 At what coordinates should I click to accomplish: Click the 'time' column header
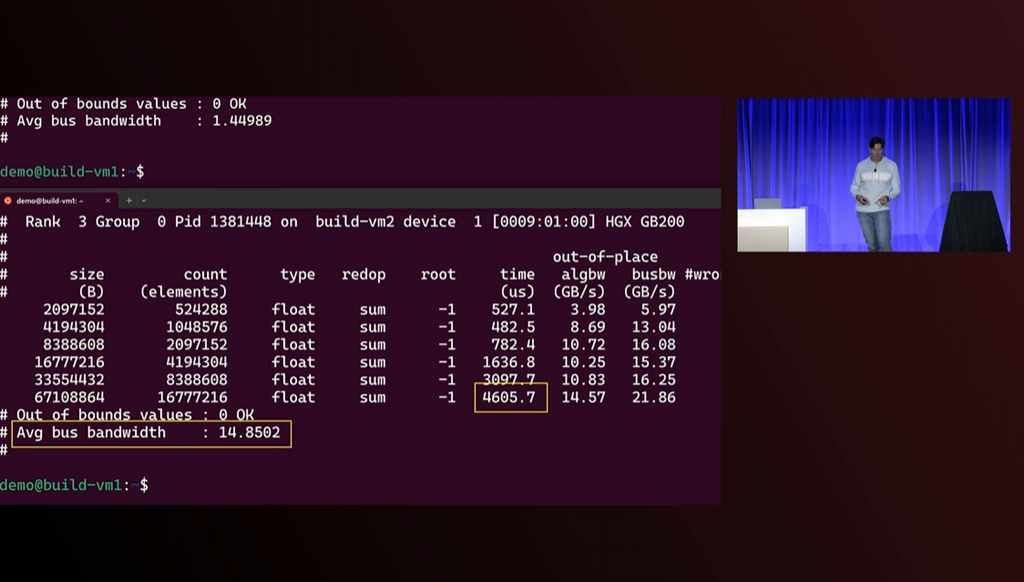tap(517, 274)
